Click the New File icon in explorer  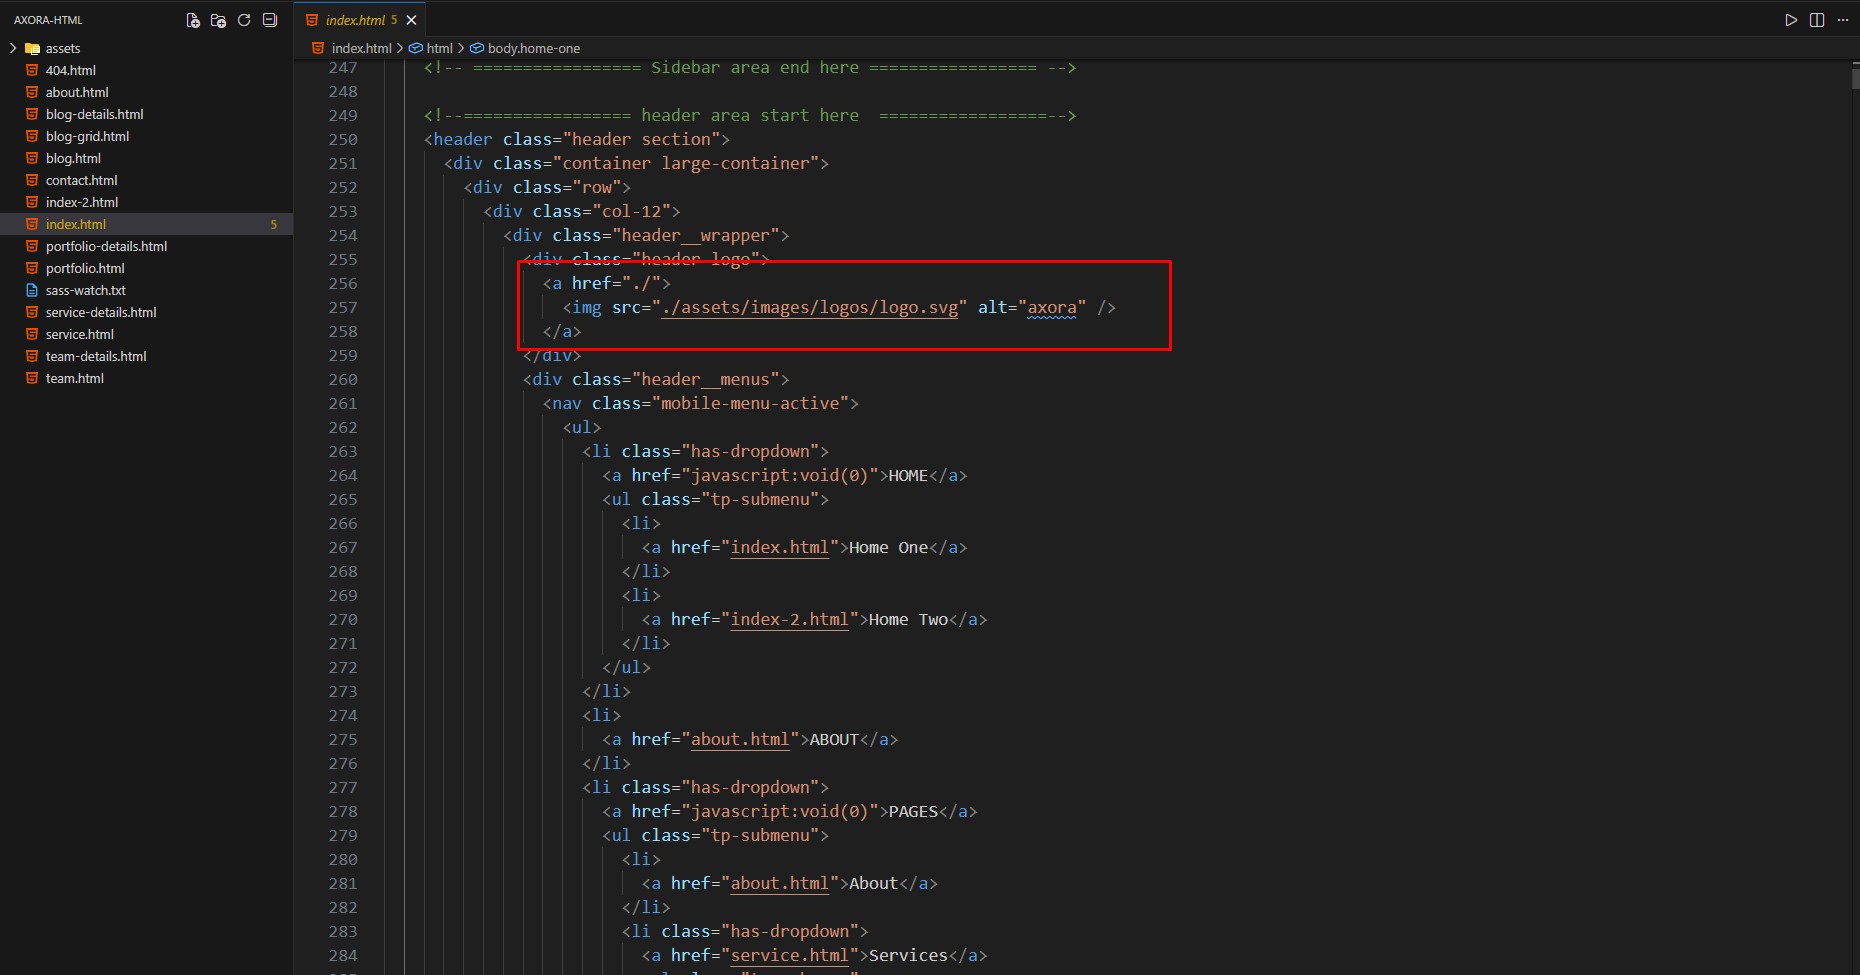pos(193,20)
